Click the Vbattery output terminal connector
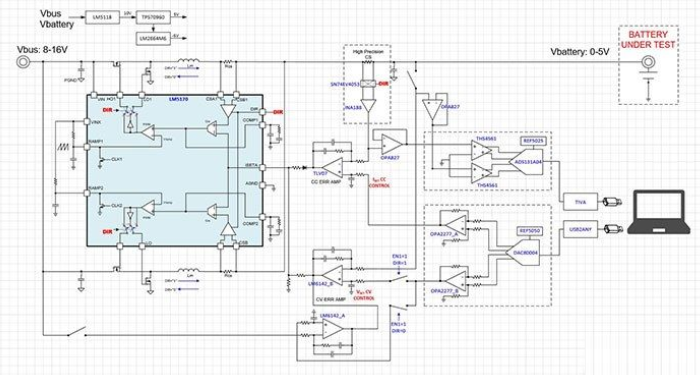Image resolution: width=700 pixels, height=375 pixels. tap(648, 62)
